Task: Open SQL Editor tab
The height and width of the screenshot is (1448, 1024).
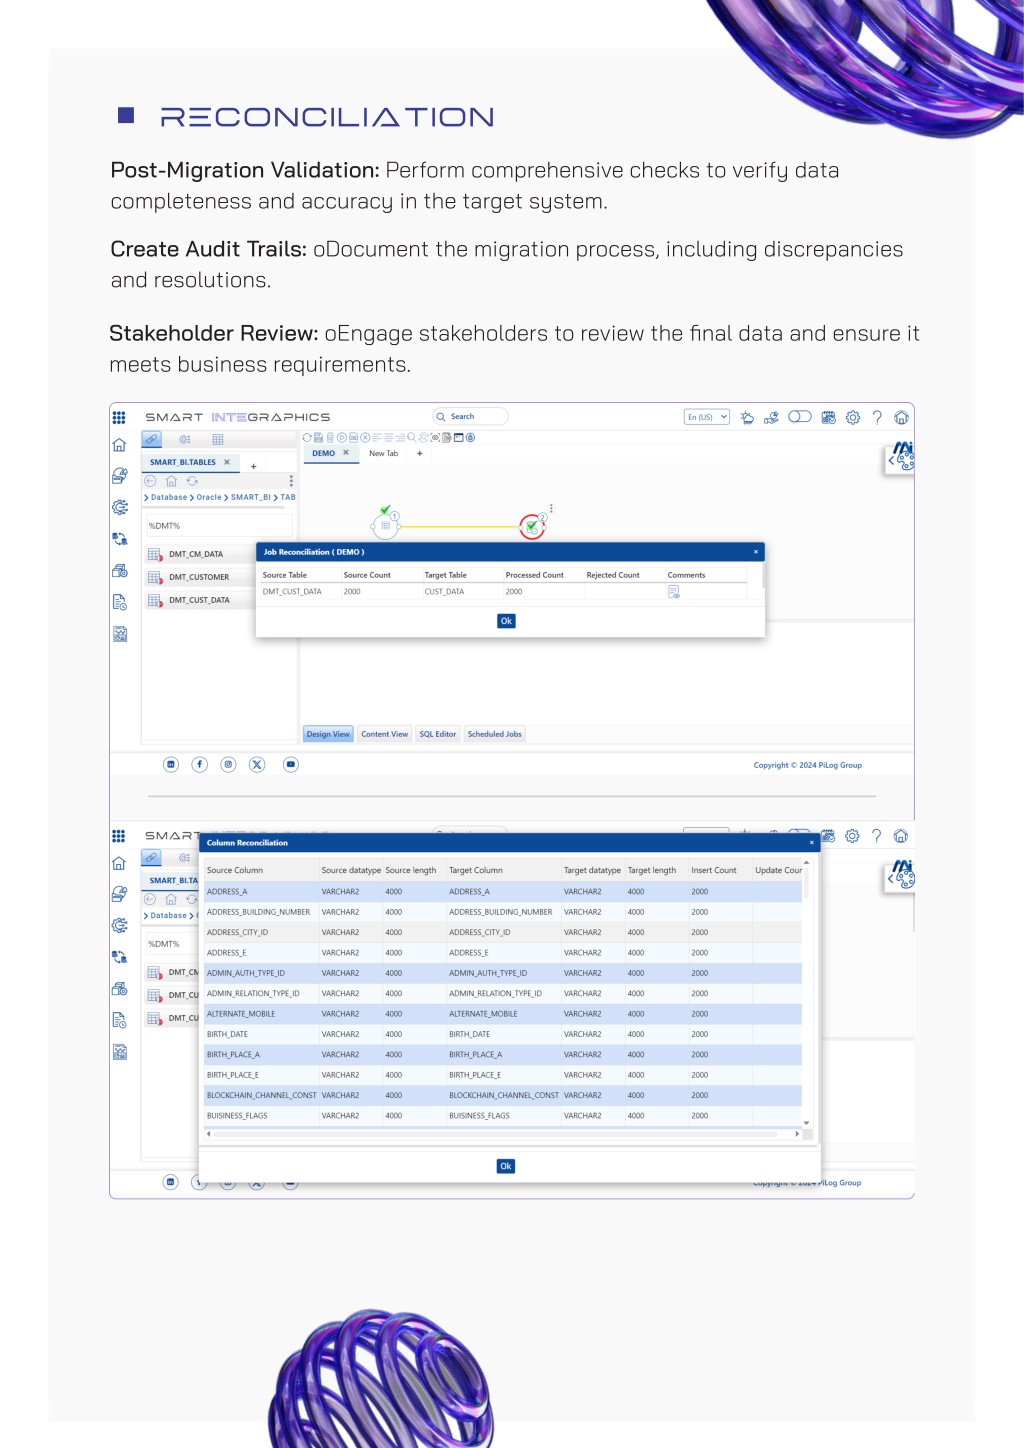Action: tap(438, 734)
